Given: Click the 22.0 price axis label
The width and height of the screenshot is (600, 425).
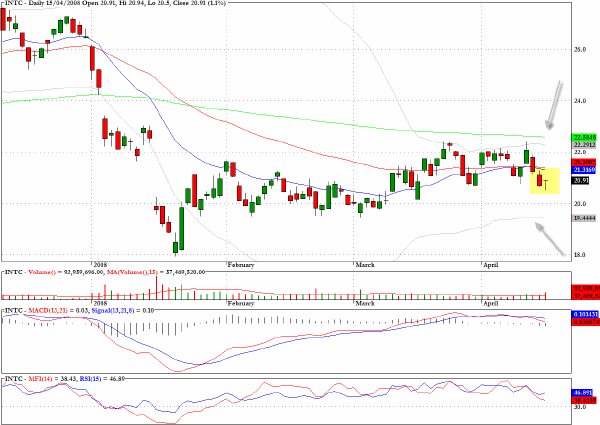Looking at the screenshot, I should [580, 152].
